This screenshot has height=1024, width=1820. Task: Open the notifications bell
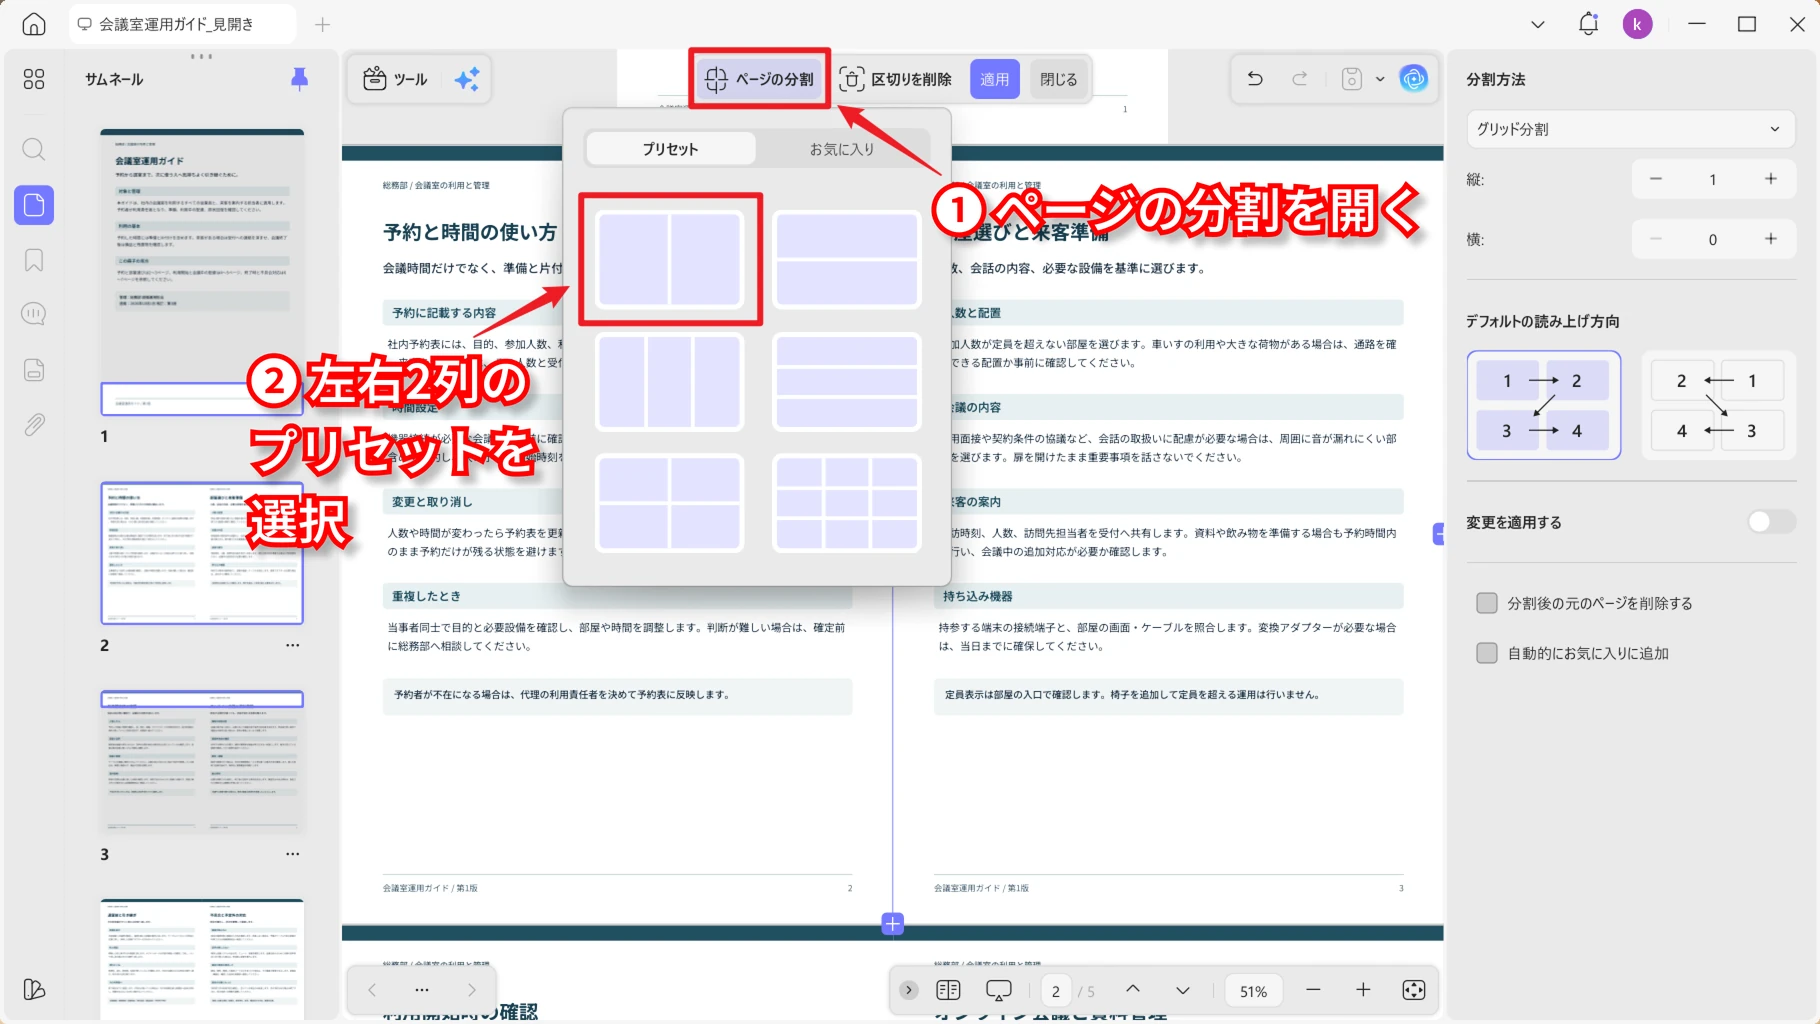[1588, 24]
